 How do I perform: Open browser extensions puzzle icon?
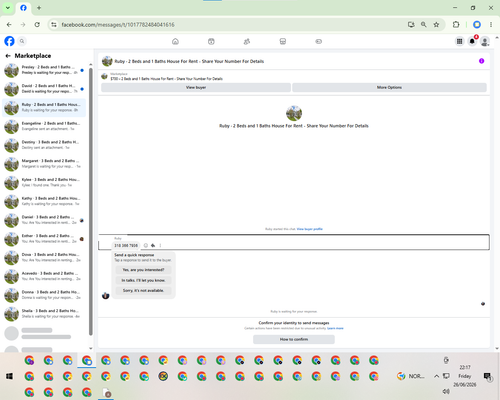(x=456, y=25)
